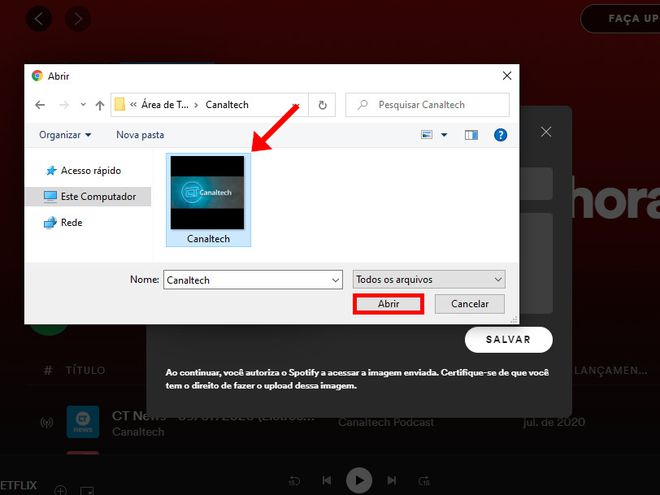This screenshot has height=495, width=660.
Task: Click the now-playing indicator beside CT News
Action: pos(46,423)
